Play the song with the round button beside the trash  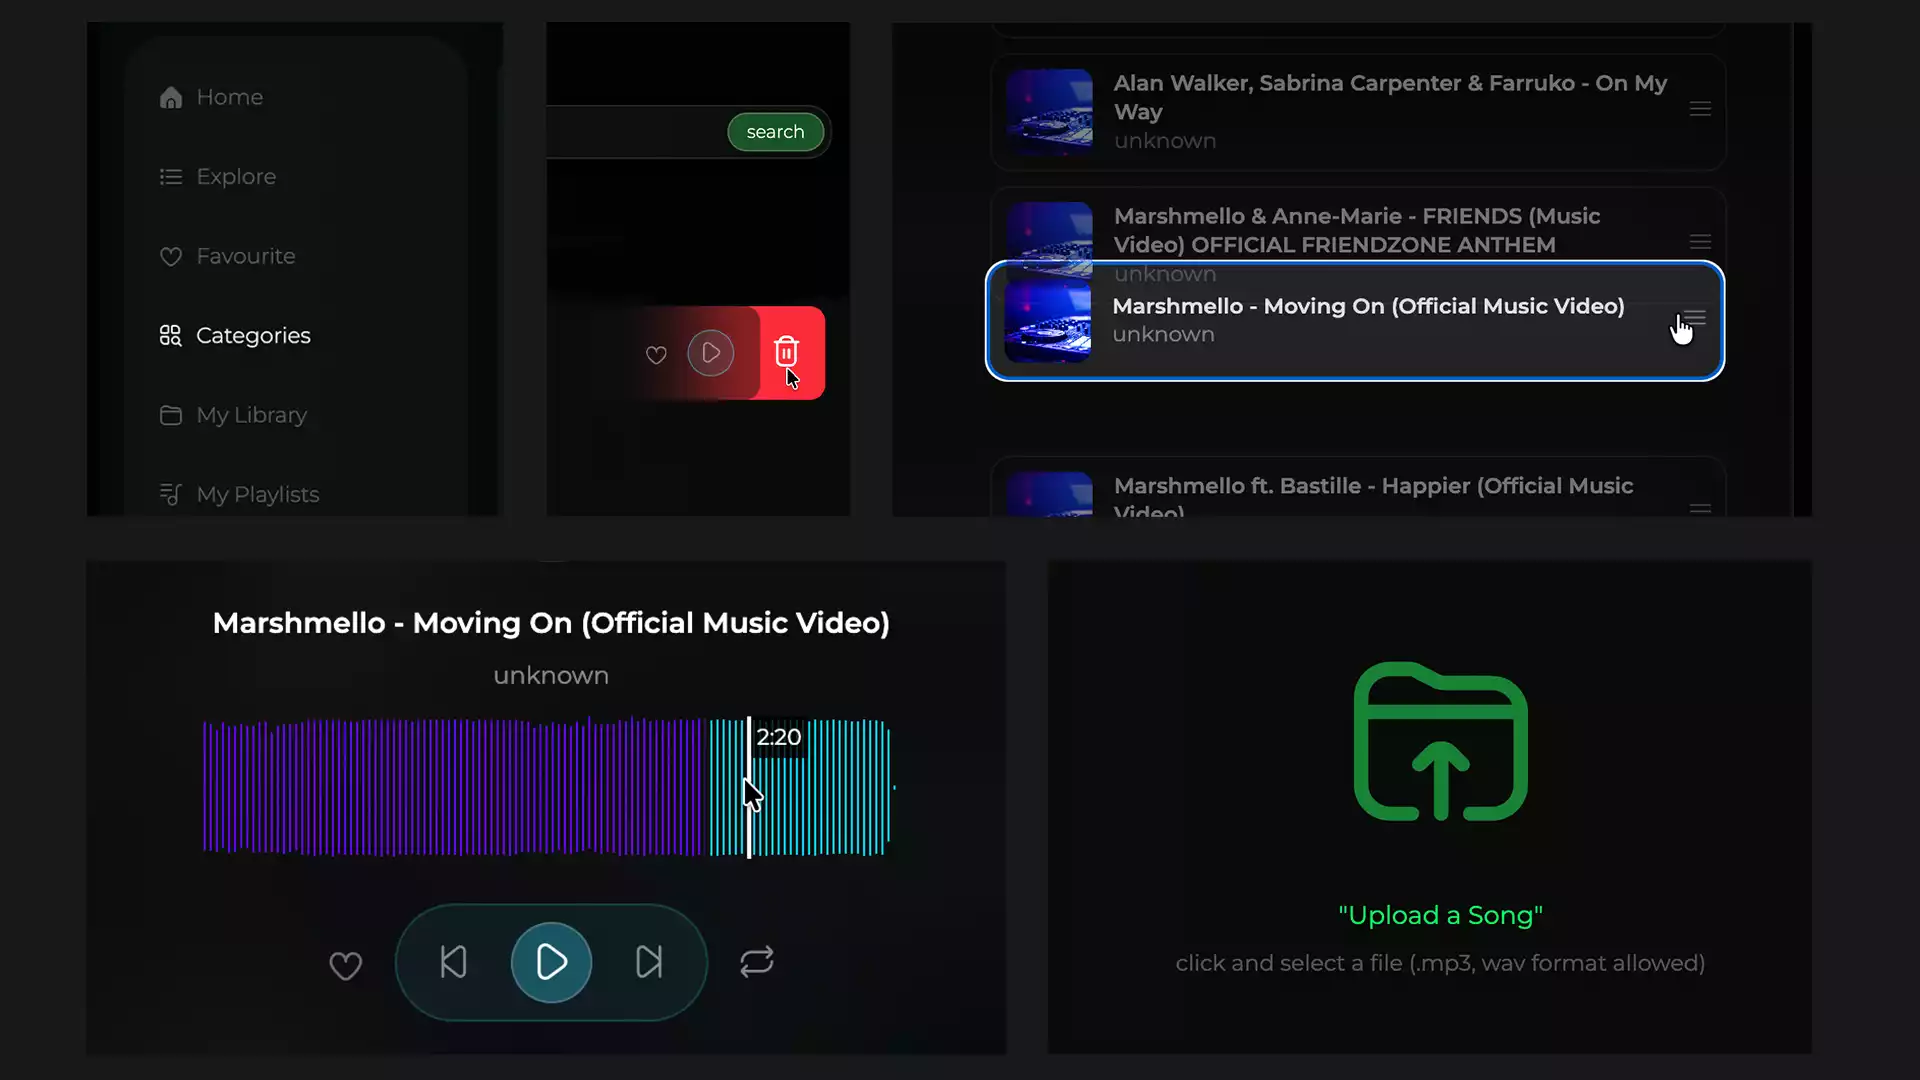[711, 353]
